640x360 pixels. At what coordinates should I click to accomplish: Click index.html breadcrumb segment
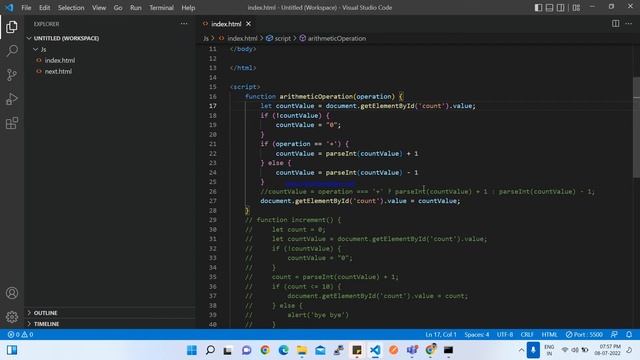coord(242,38)
